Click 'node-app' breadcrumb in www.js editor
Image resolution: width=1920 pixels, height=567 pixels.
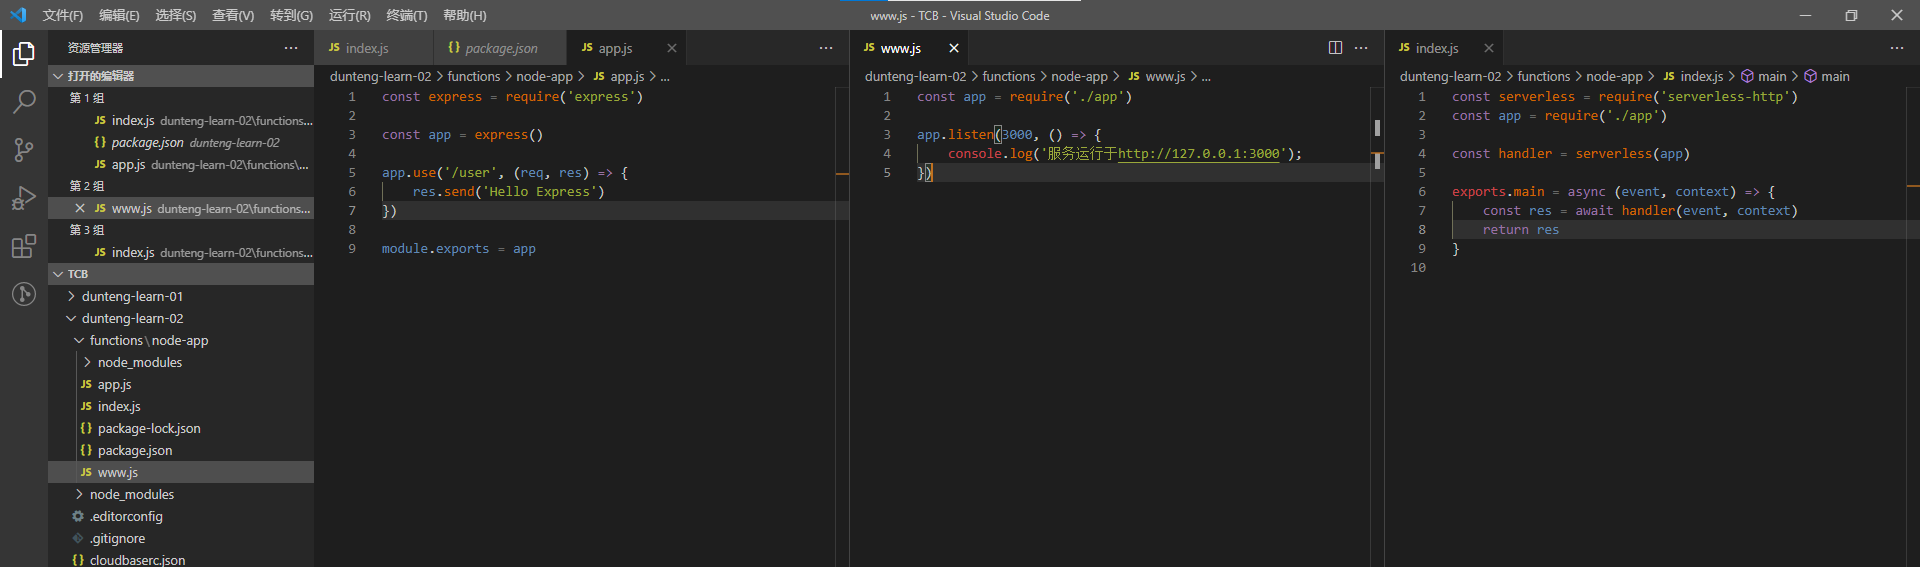(x=1079, y=76)
